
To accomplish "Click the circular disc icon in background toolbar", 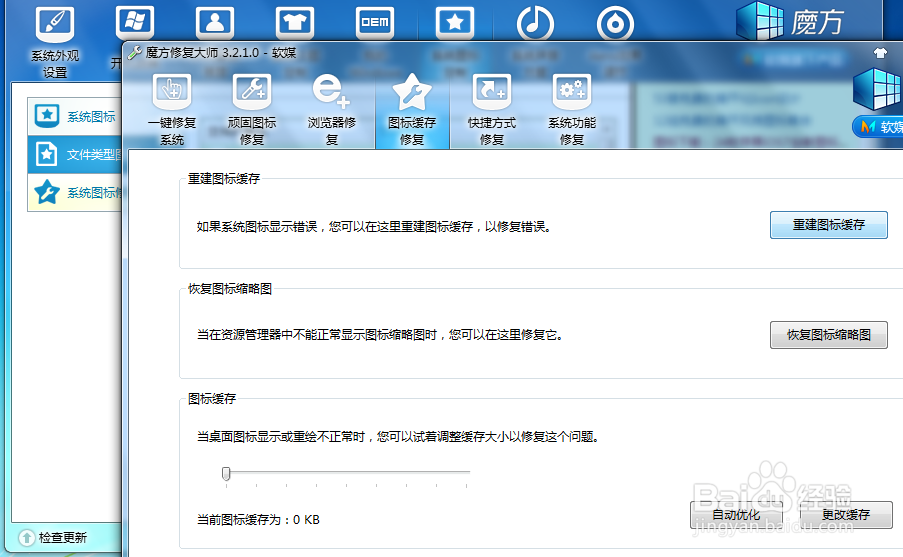I will click(615, 24).
